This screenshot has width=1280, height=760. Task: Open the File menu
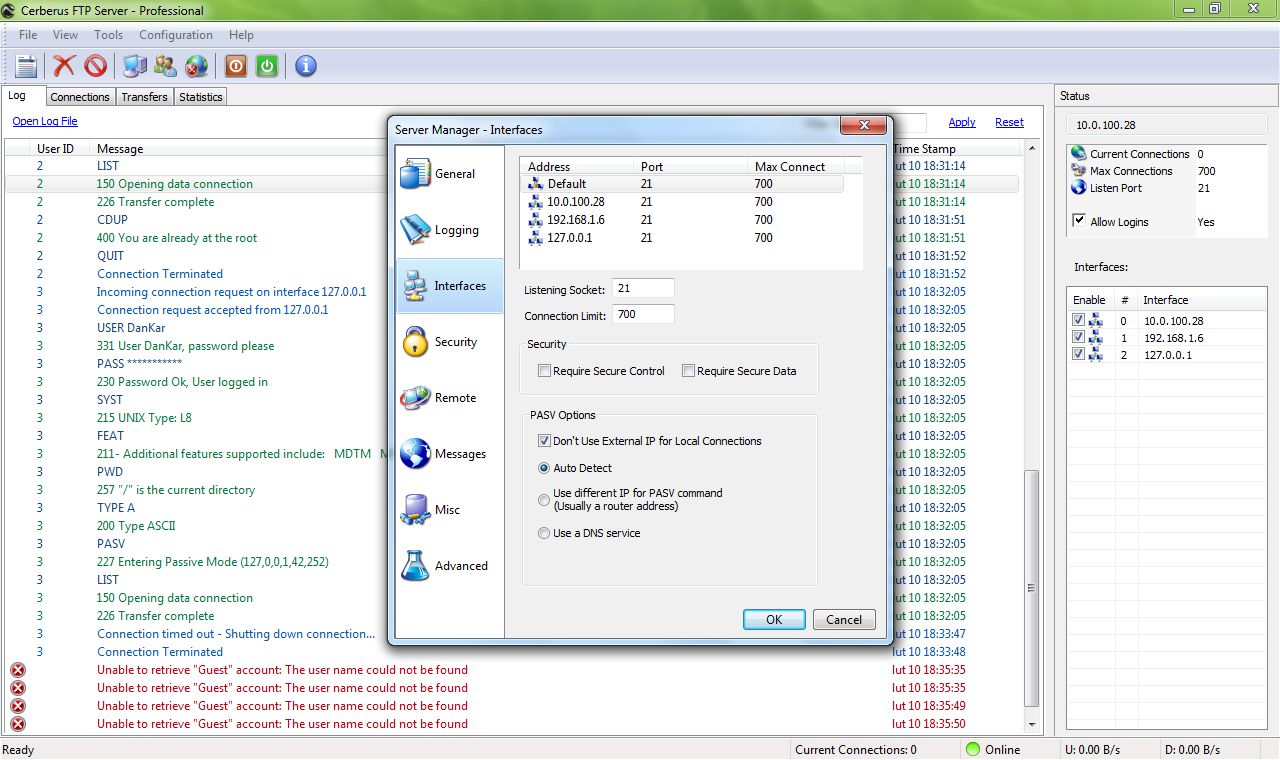(28, 35)
